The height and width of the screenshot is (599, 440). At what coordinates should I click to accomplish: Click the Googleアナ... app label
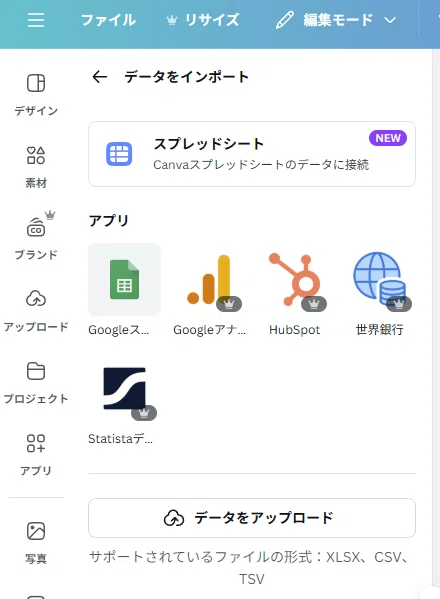click(209, 330)
